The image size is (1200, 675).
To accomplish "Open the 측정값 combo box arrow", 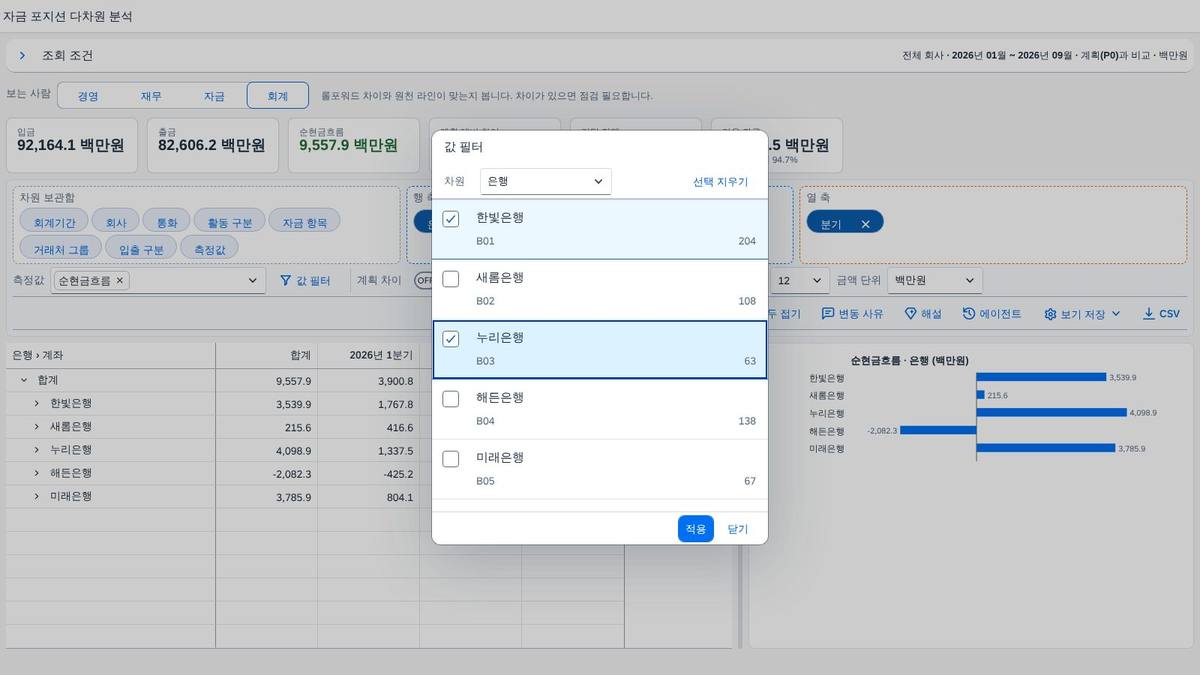I will (x=253, y=281).
